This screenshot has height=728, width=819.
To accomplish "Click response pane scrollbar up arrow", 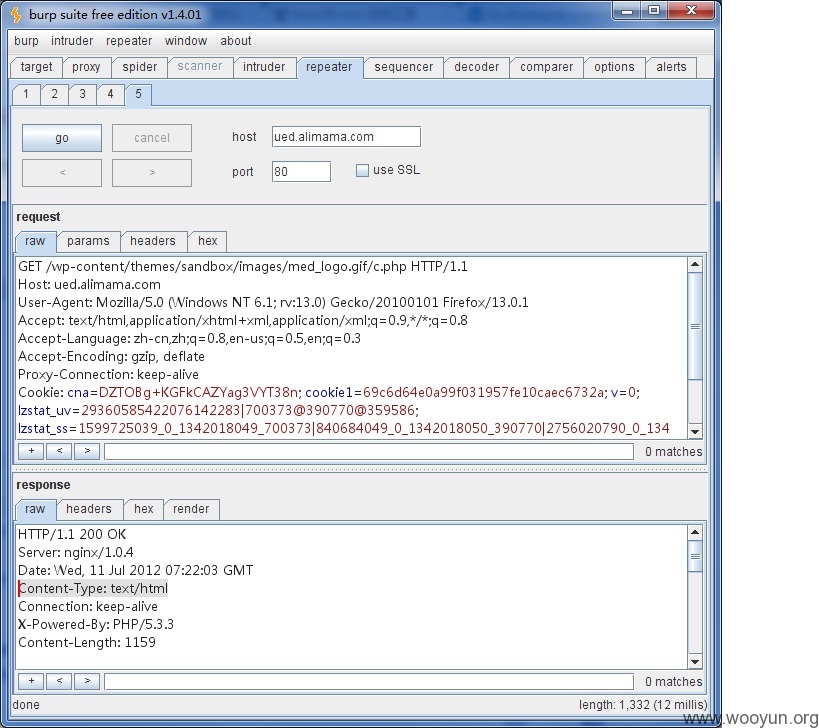I will [695, 533].
